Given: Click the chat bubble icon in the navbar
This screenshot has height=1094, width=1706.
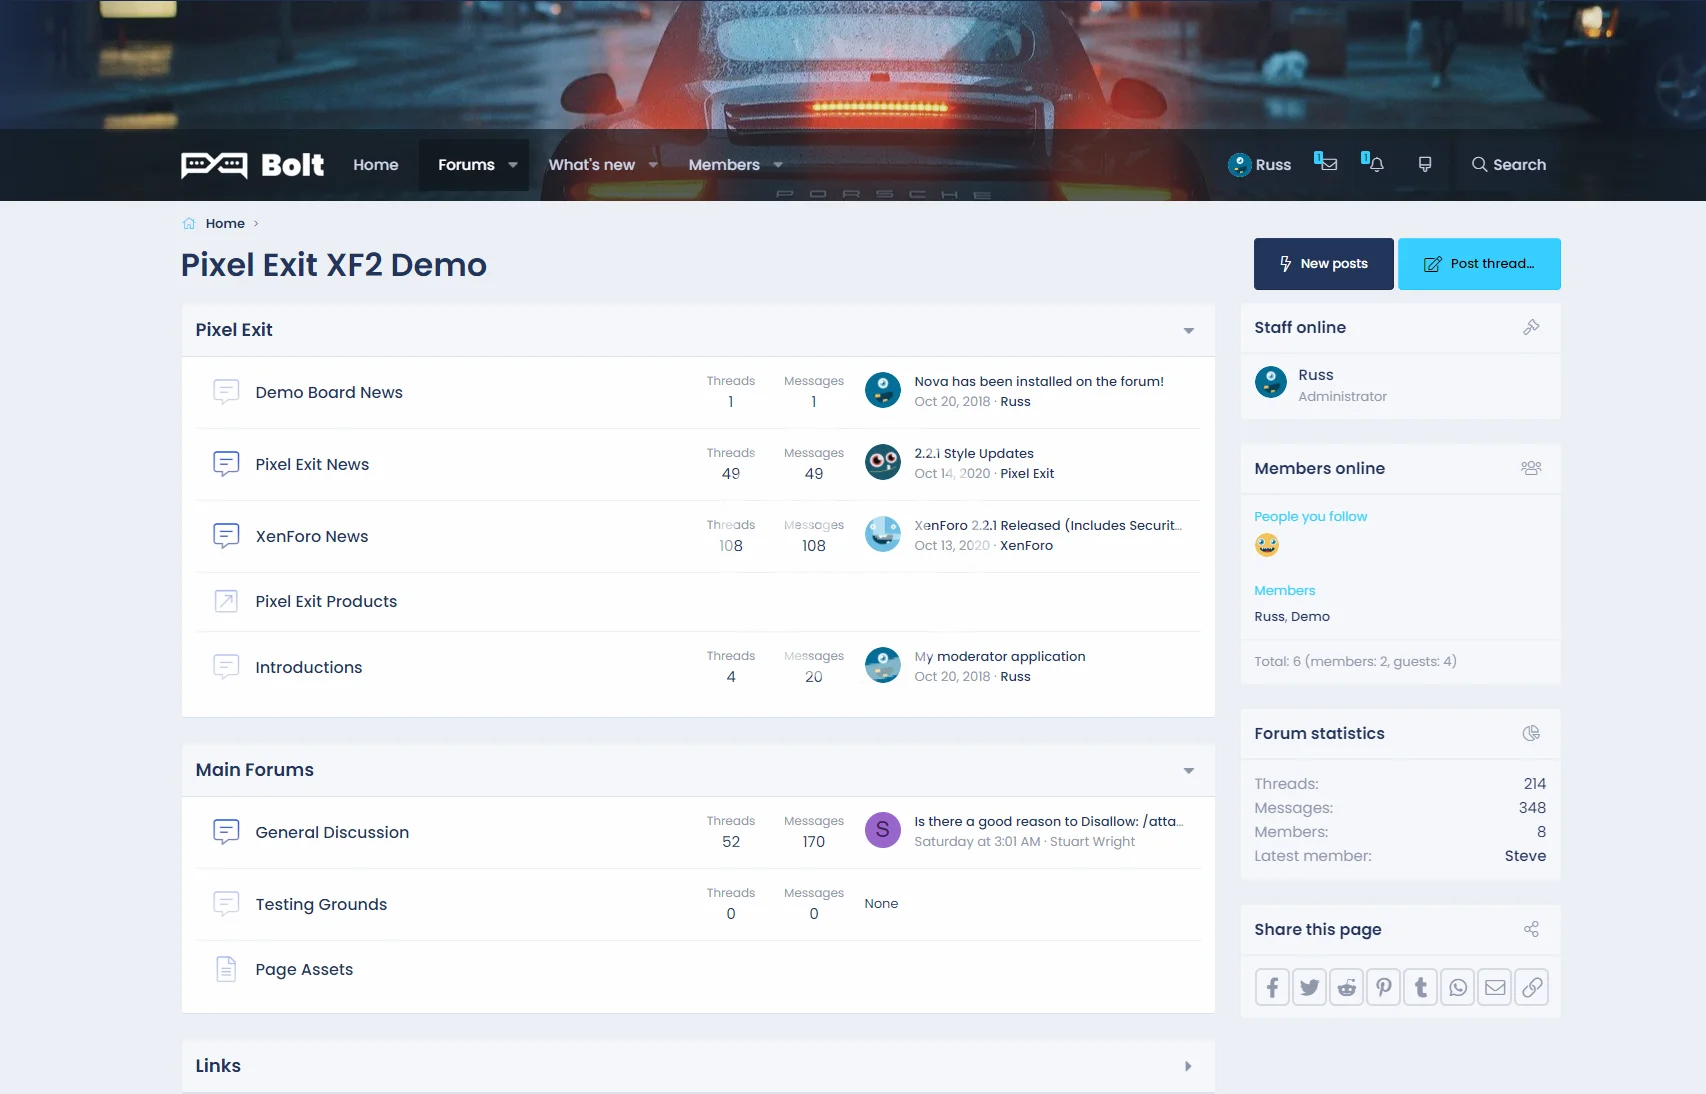Looking at the screenshot, I should click(x=1425, y=164).
